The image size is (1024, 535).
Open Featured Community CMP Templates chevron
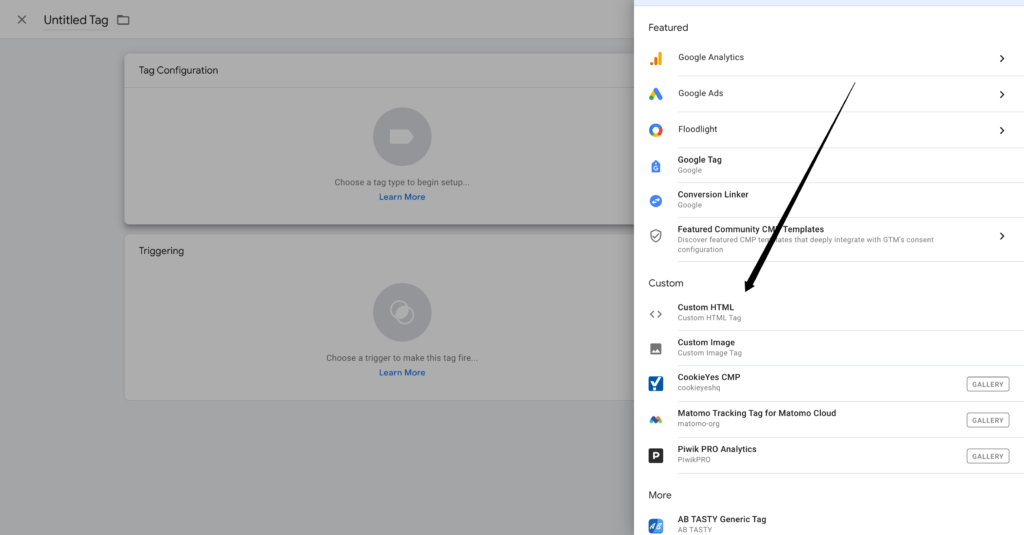coord(1001,236)
